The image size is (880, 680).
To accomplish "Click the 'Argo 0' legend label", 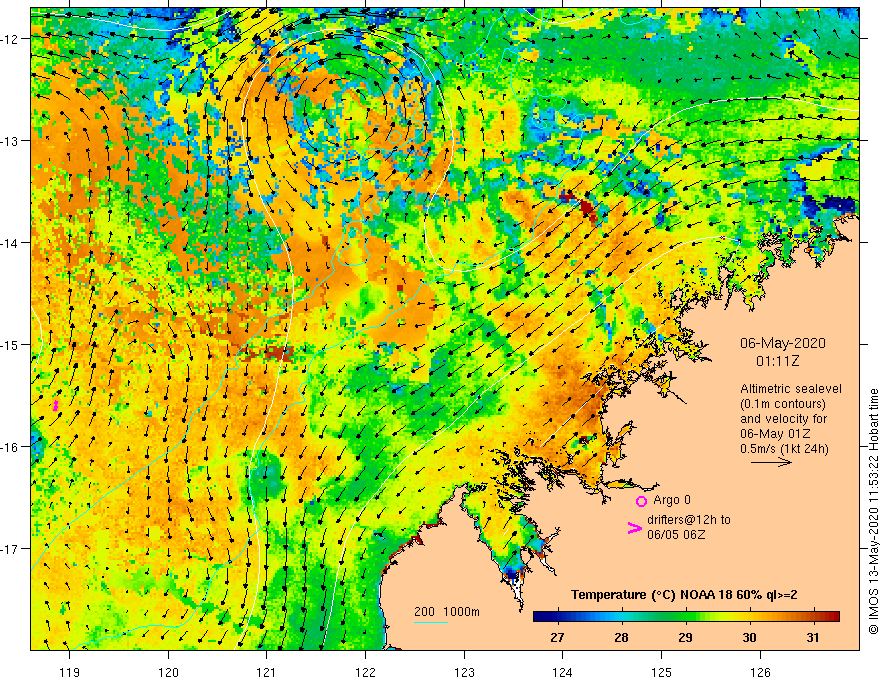I will [x=672, y=500].
